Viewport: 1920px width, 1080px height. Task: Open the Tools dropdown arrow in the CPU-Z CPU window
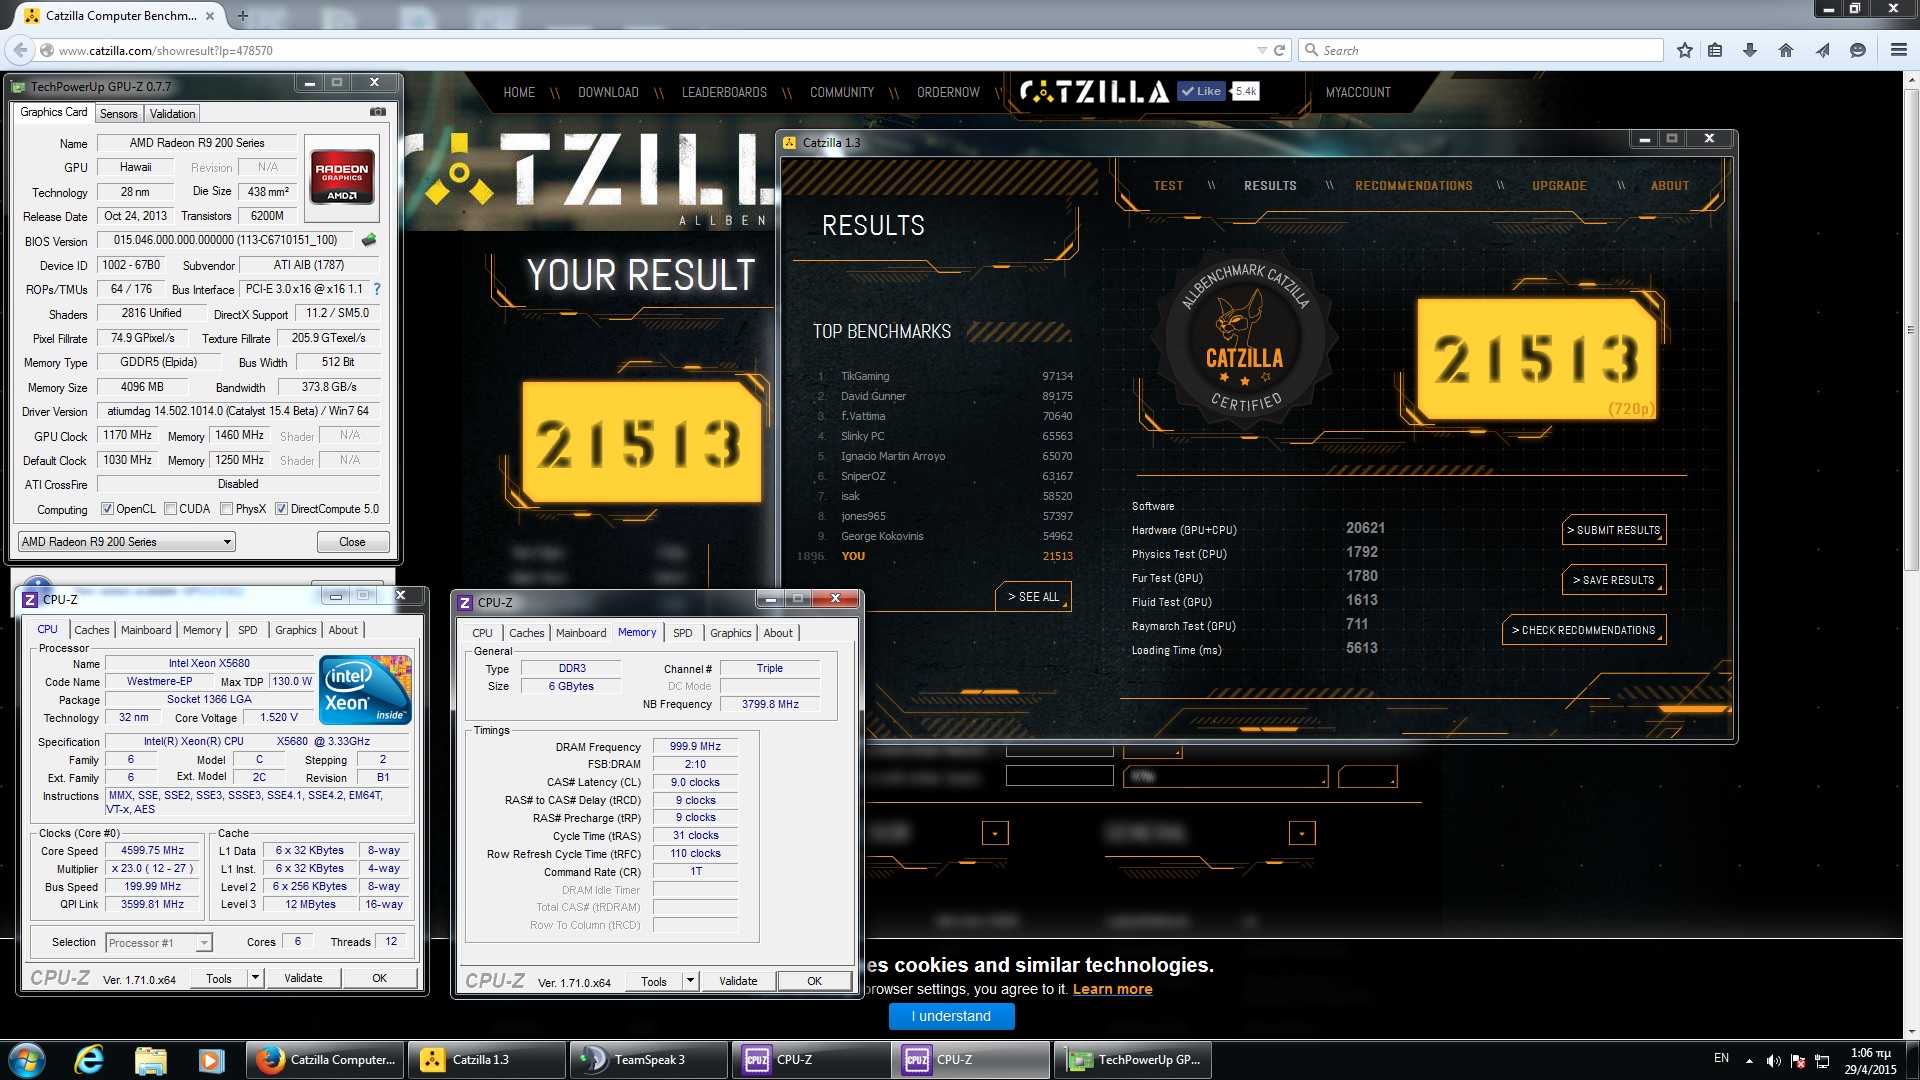[255, 978]
